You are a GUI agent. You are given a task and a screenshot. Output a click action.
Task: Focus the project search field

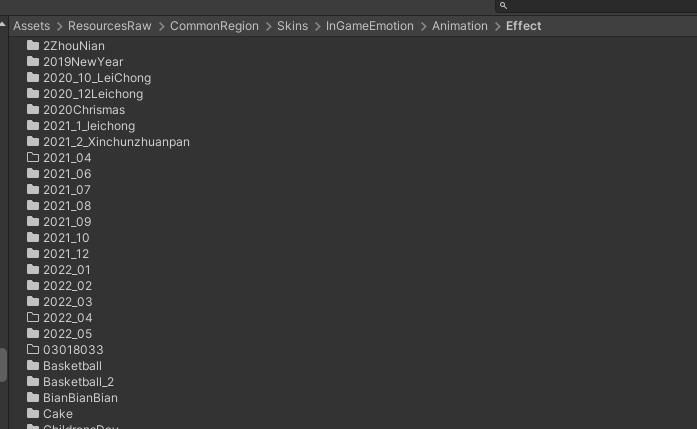tap(596, 6)
